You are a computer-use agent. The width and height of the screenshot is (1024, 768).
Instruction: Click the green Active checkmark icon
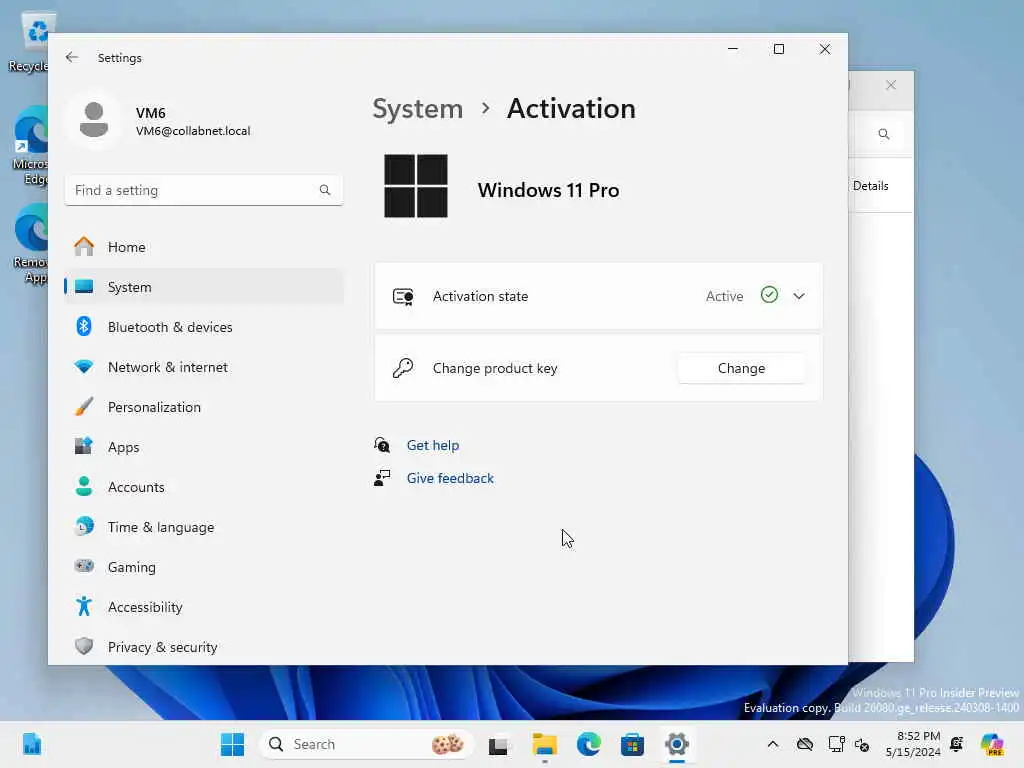click(x=769, y=295)
